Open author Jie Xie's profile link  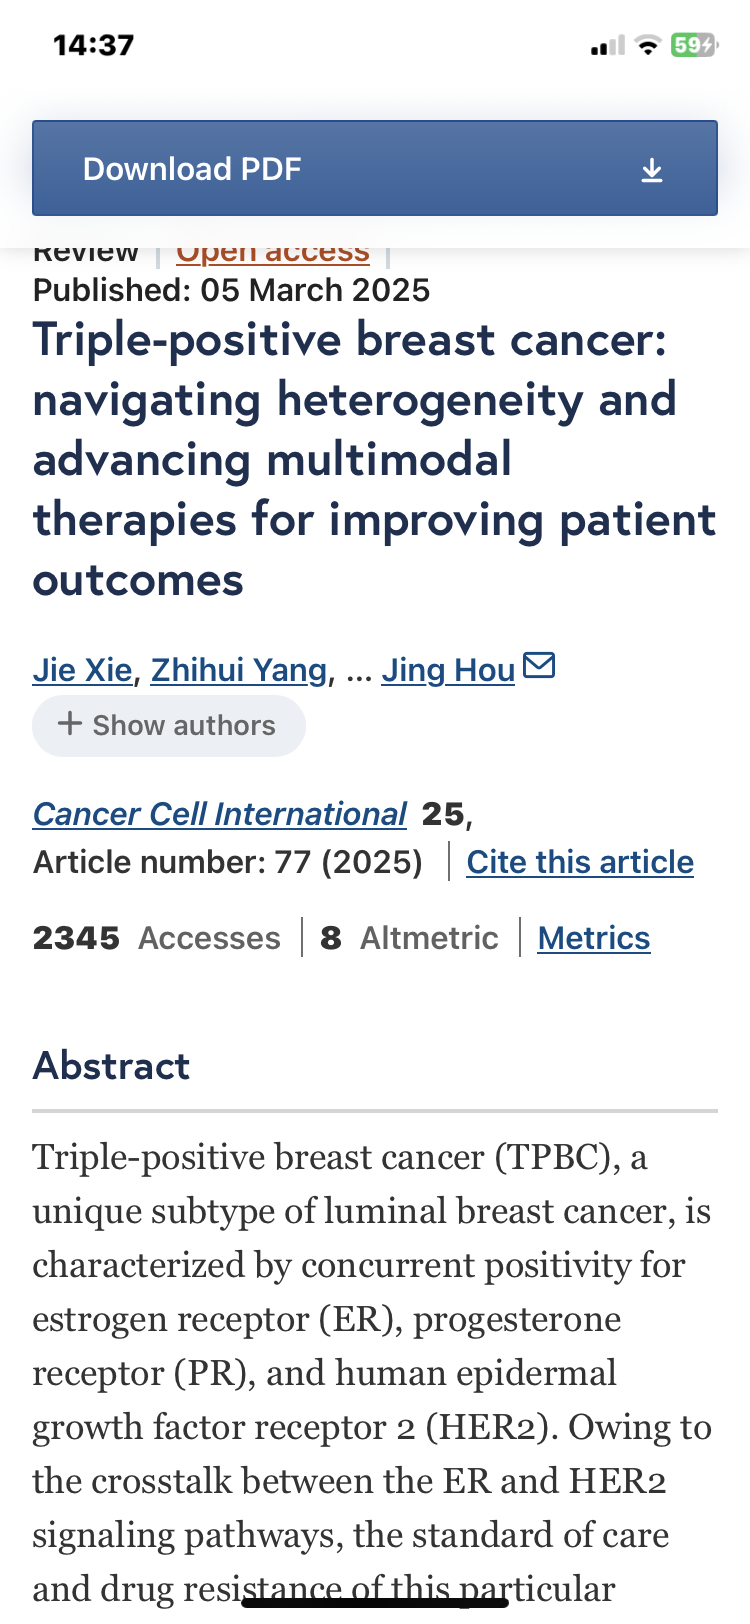(x=83, y=669)
